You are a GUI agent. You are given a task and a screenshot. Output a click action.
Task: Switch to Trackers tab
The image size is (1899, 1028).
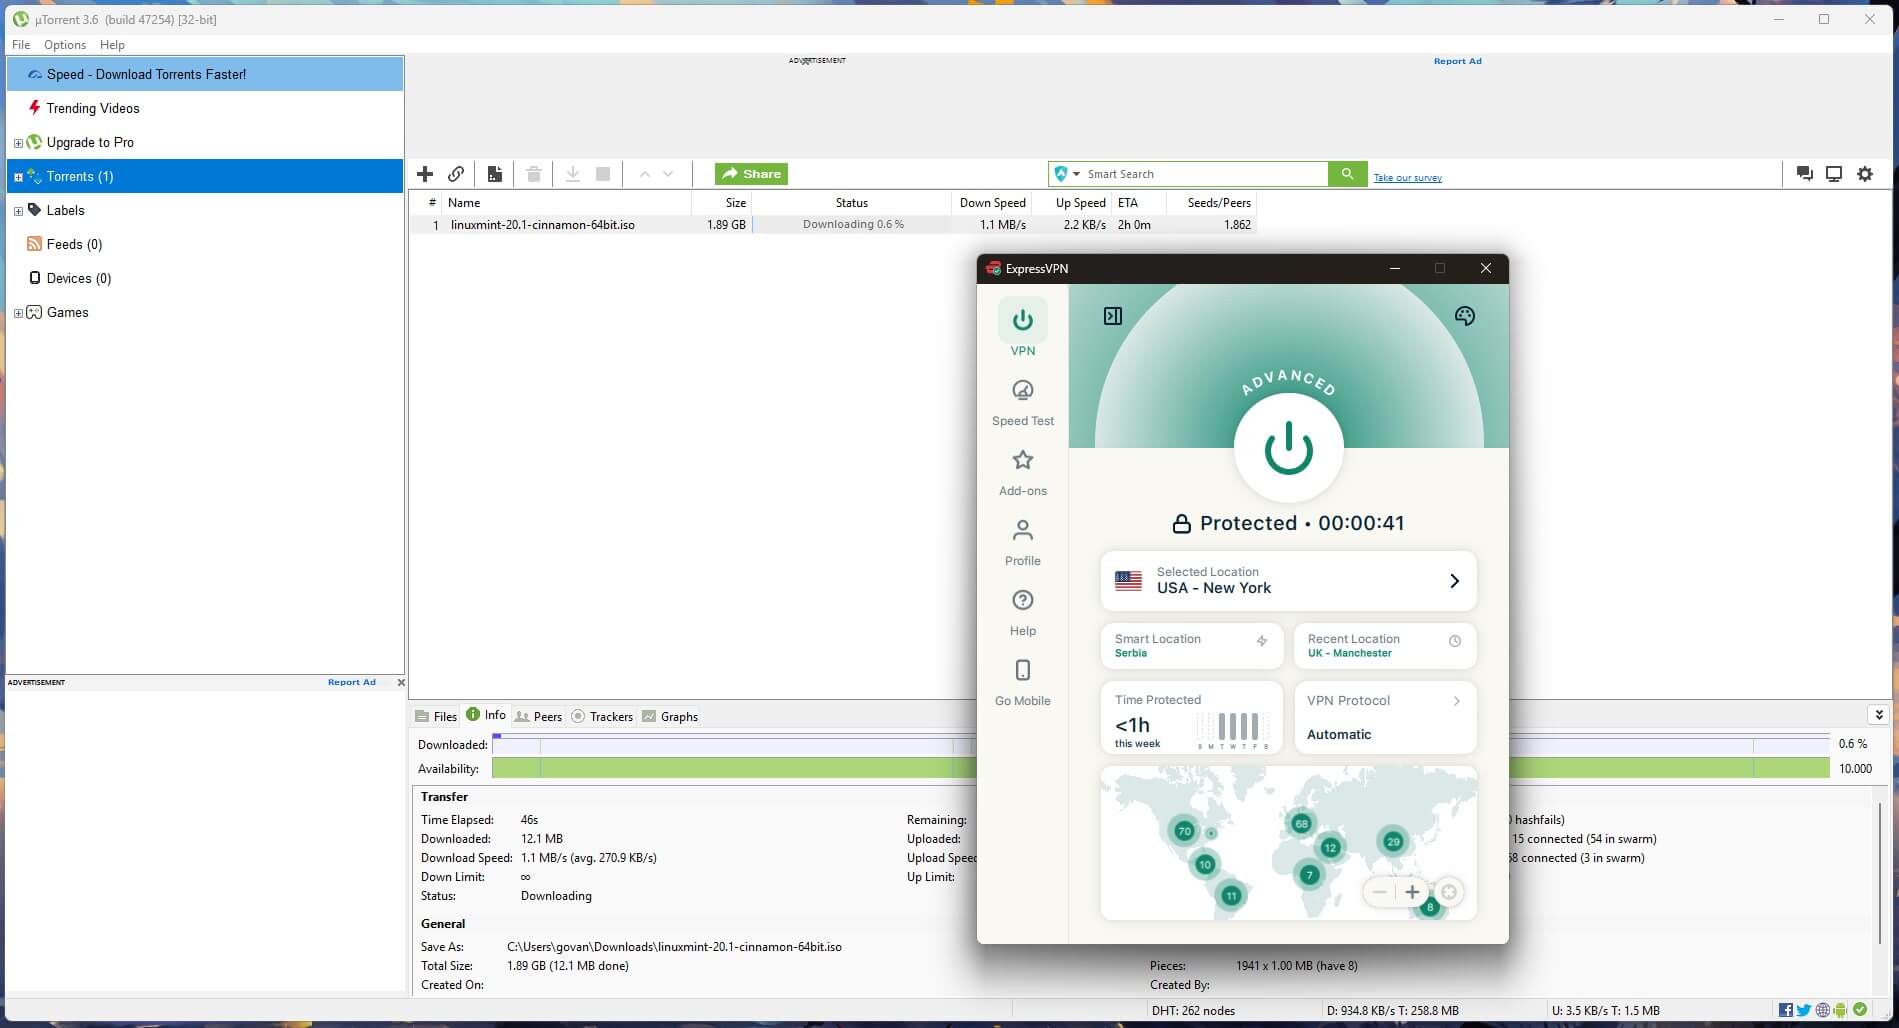[602, 716]
